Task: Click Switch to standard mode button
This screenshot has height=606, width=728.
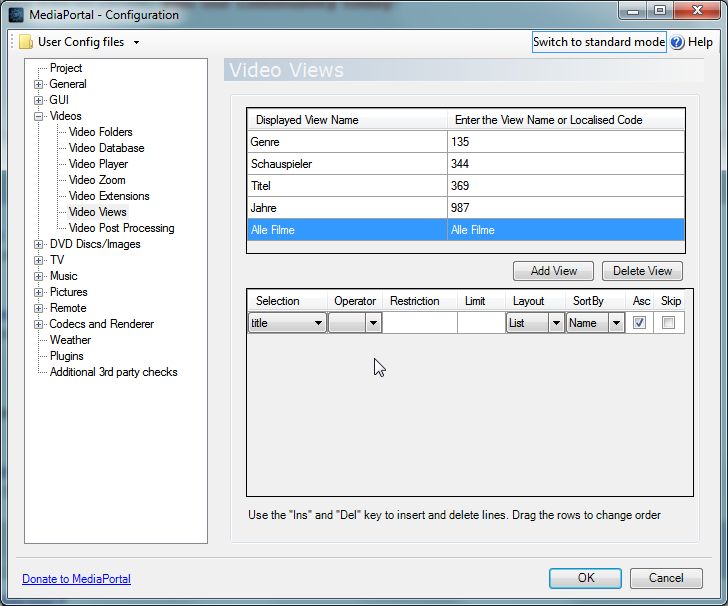Action: coord(598,42)
